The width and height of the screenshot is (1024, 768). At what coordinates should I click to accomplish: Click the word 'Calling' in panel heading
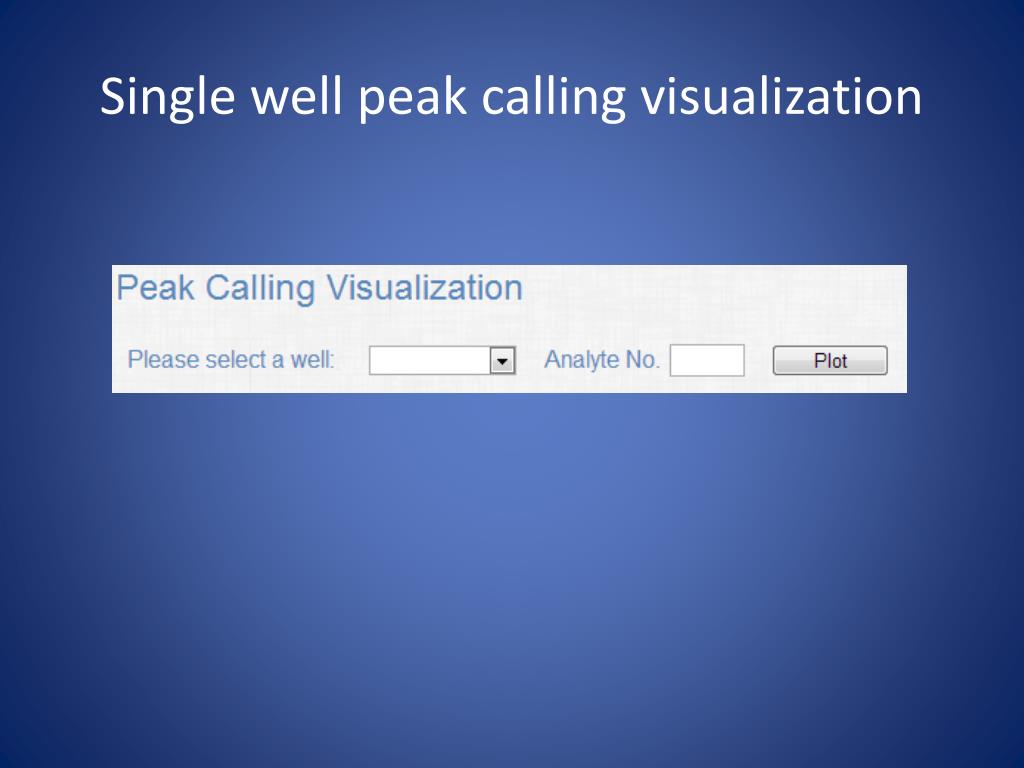(x=260, y=289)
